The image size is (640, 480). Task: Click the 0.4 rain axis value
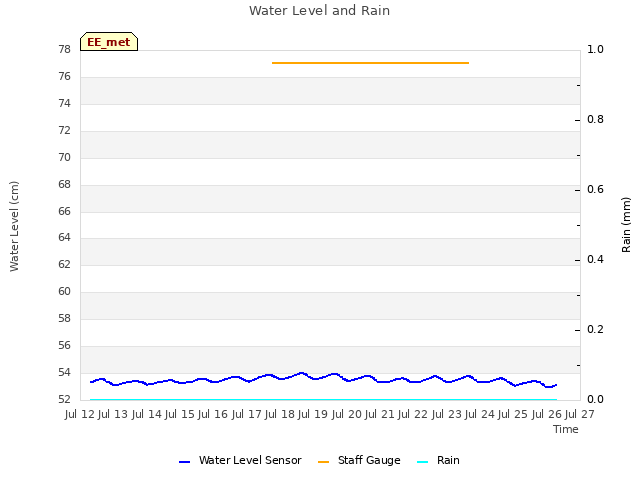(595, 259)
